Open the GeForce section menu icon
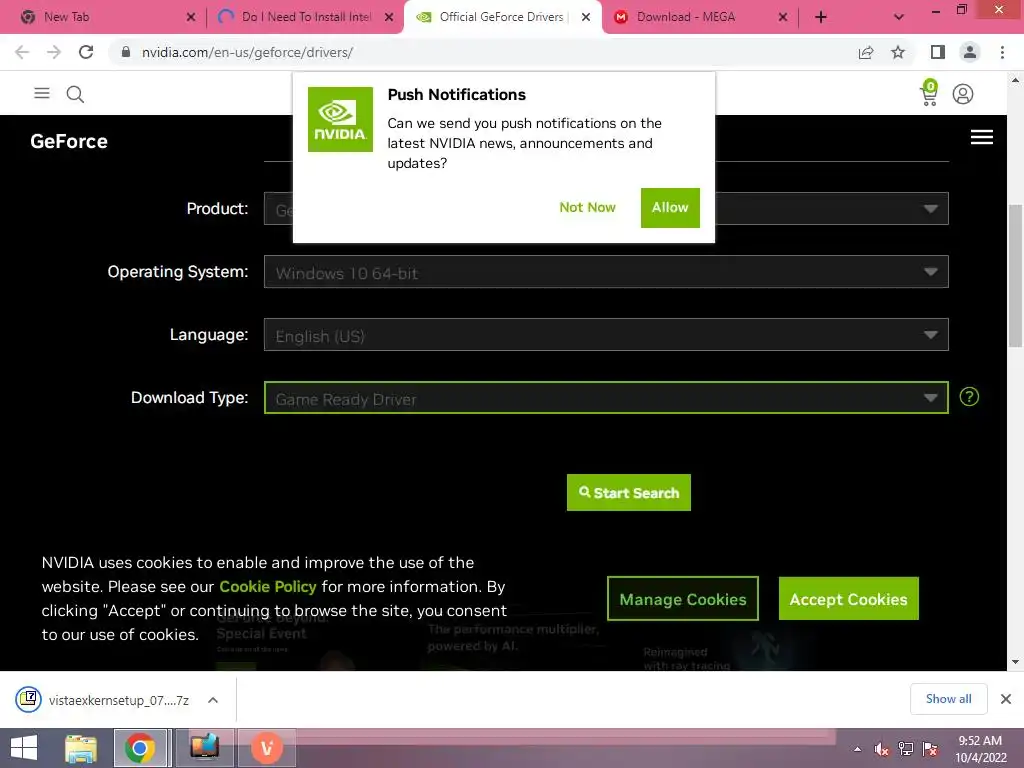Viewport: 1024px width, 768px height. [x=981, y=137]
